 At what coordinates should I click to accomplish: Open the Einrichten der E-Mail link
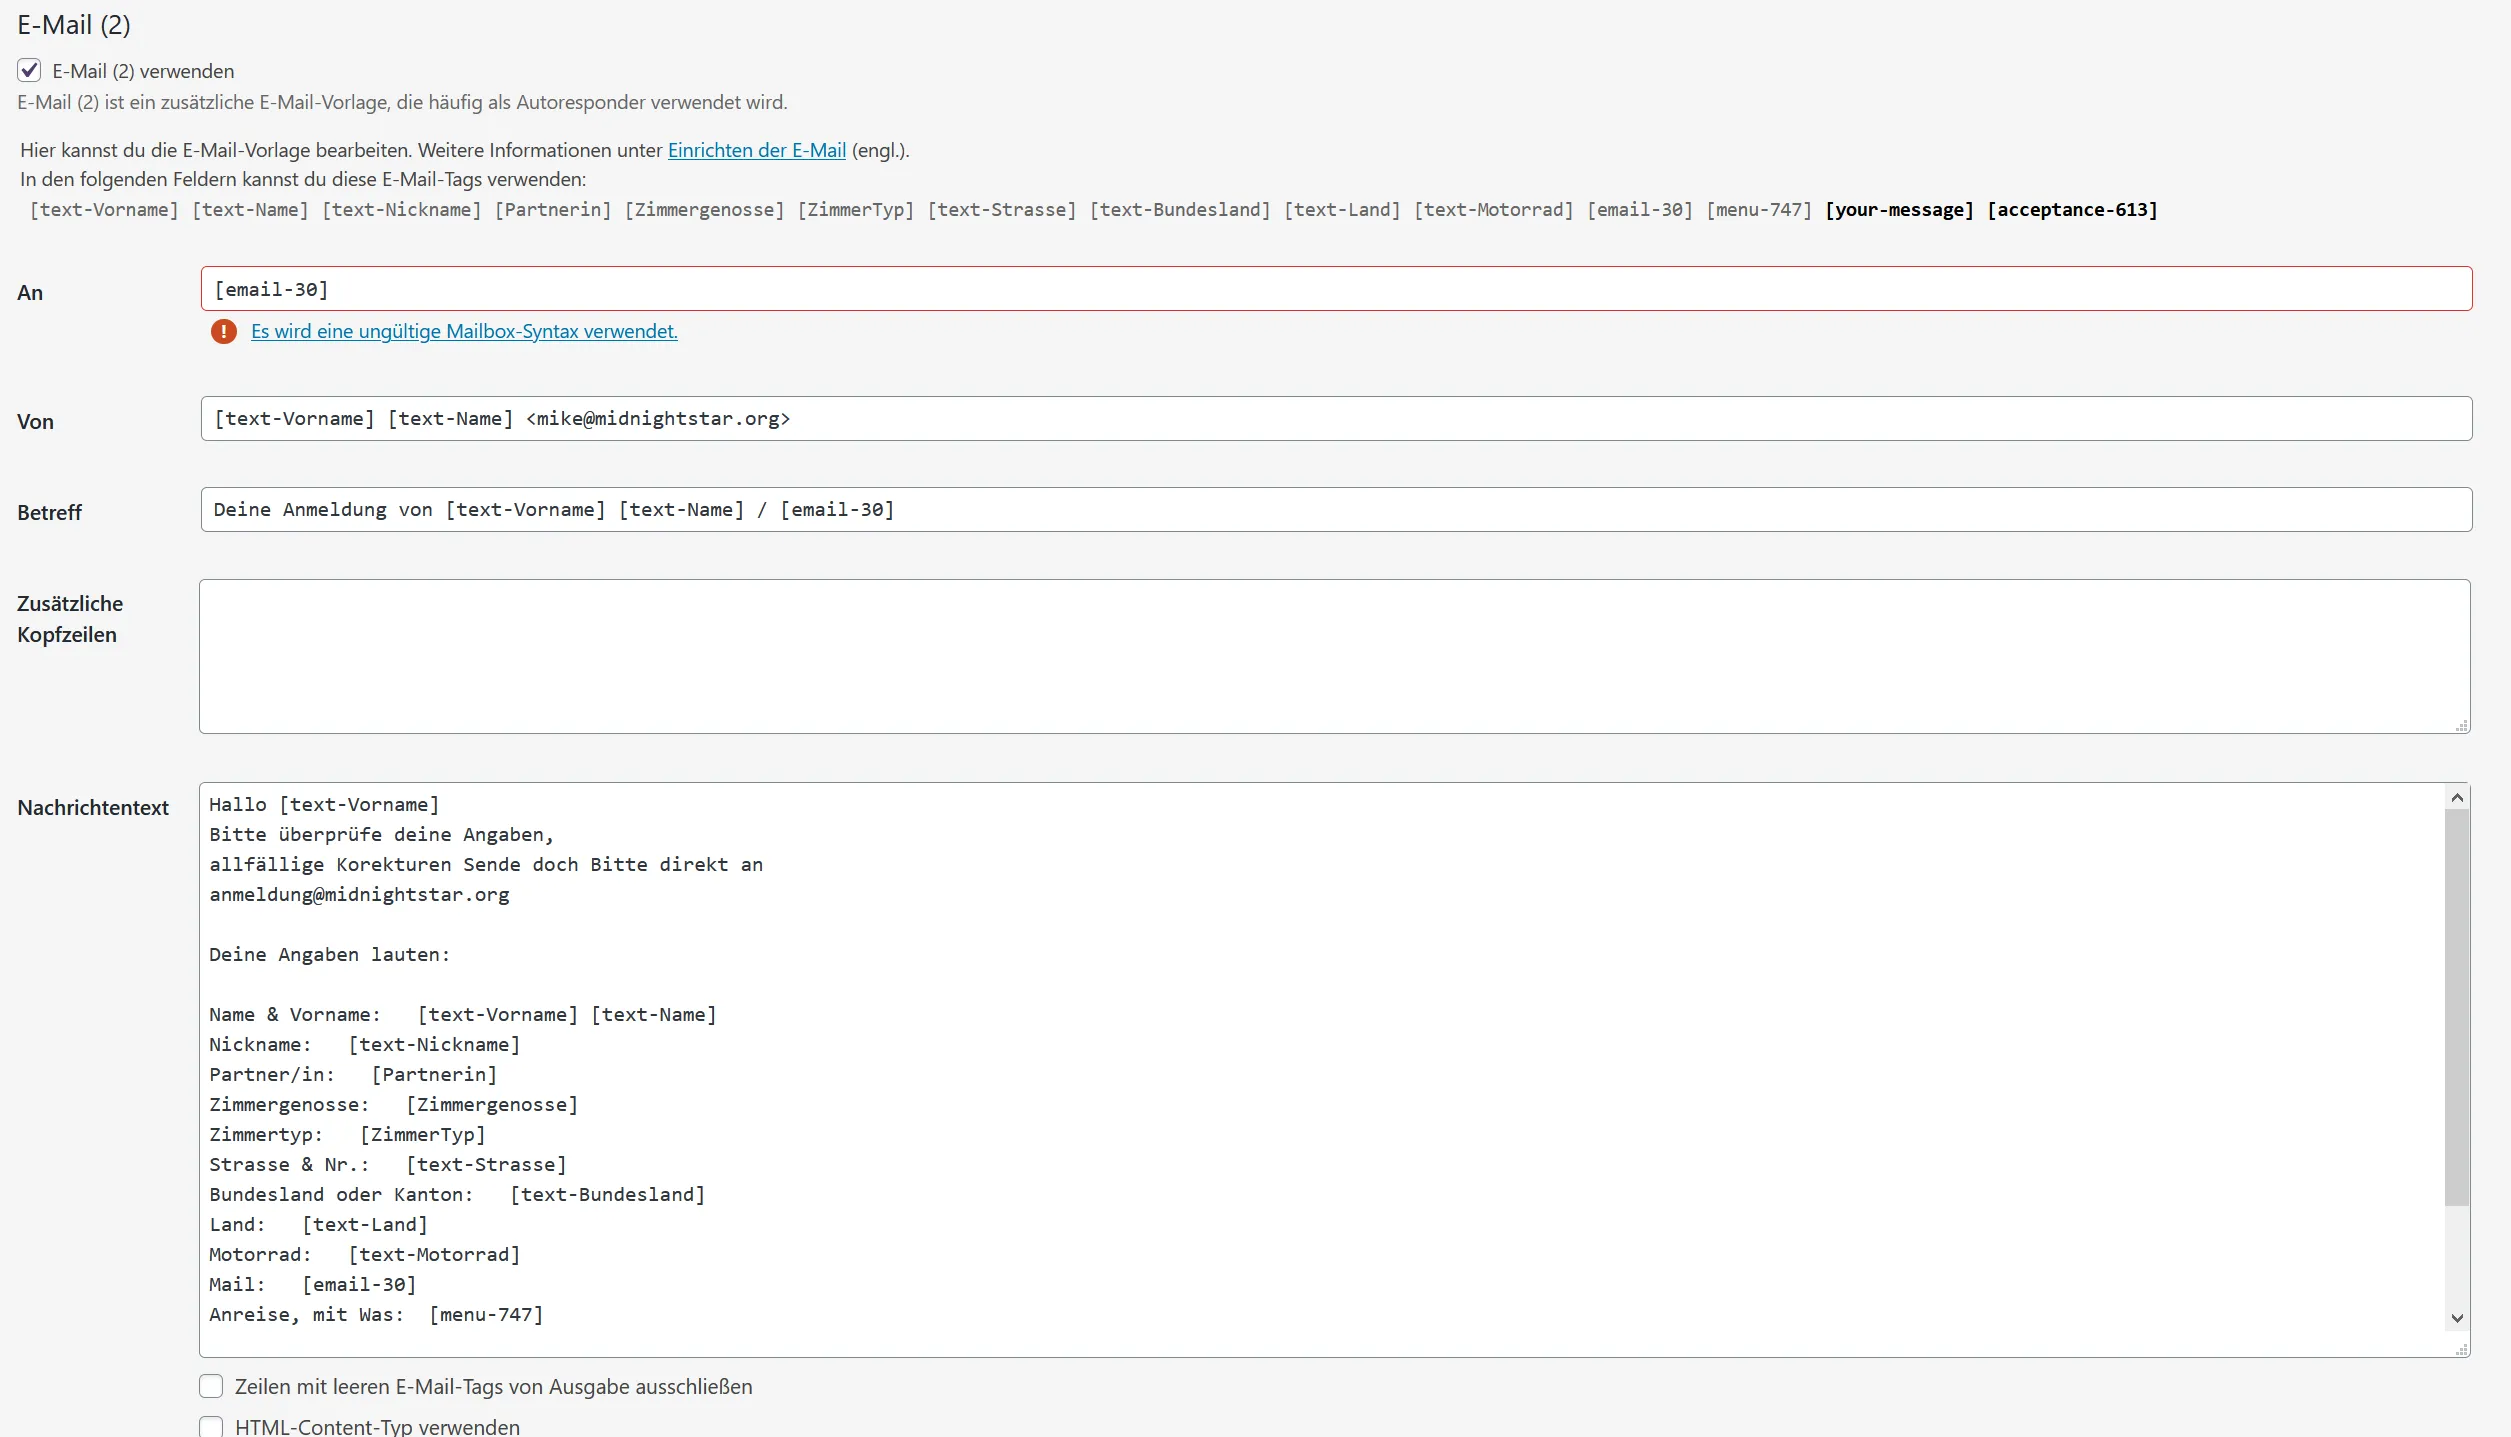(757, 150)
